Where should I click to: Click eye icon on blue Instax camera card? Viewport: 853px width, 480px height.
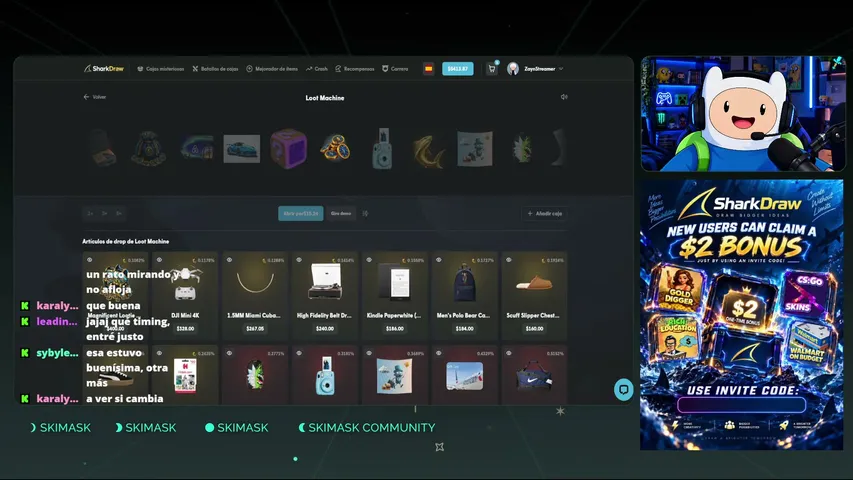point(299,353)
